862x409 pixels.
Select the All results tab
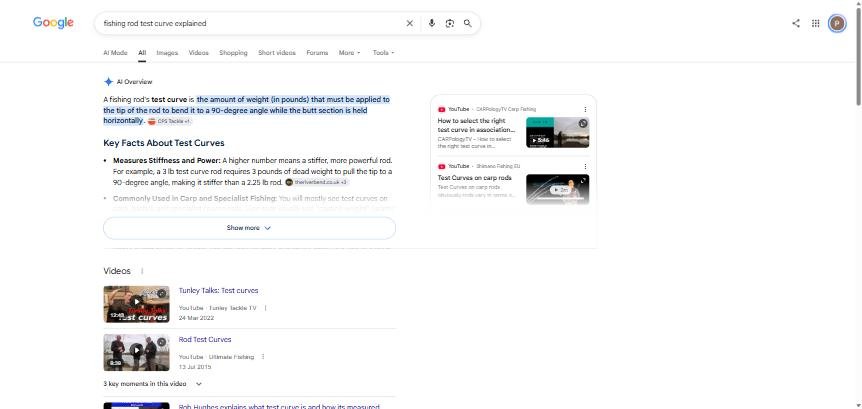pos(142,53)
